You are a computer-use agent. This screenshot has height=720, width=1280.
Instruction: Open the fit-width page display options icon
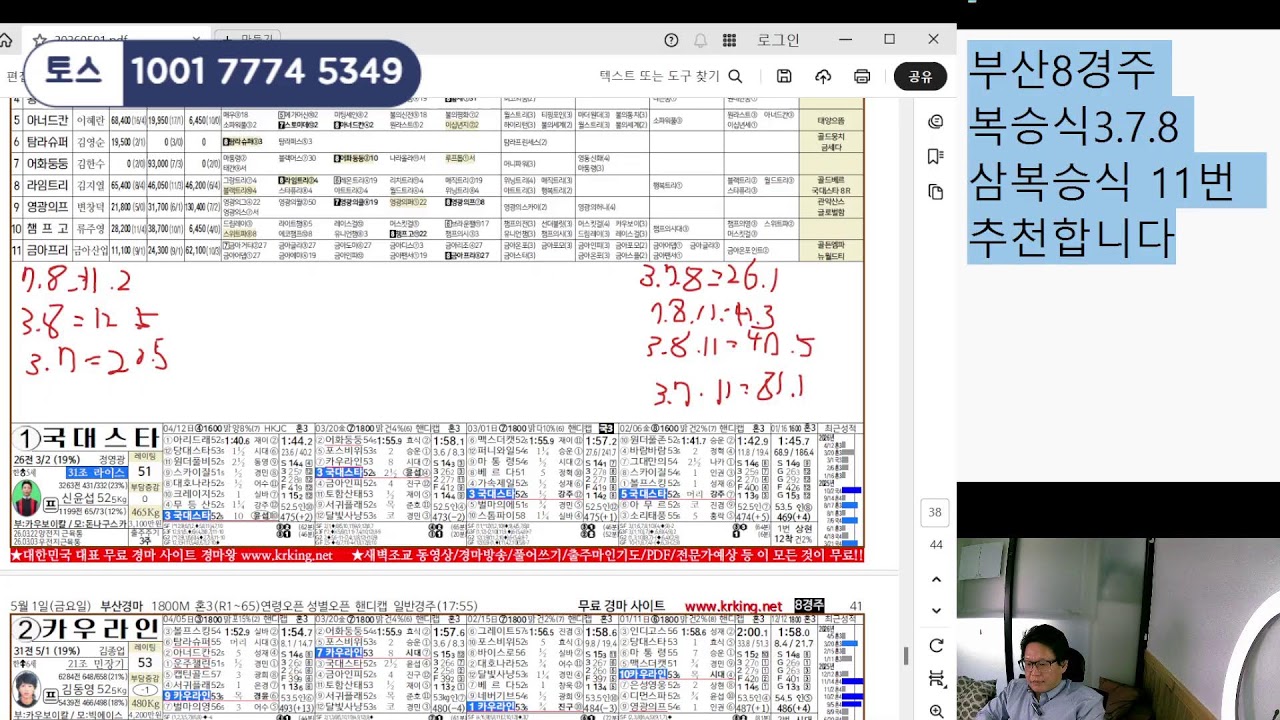(x=936, y=679)
